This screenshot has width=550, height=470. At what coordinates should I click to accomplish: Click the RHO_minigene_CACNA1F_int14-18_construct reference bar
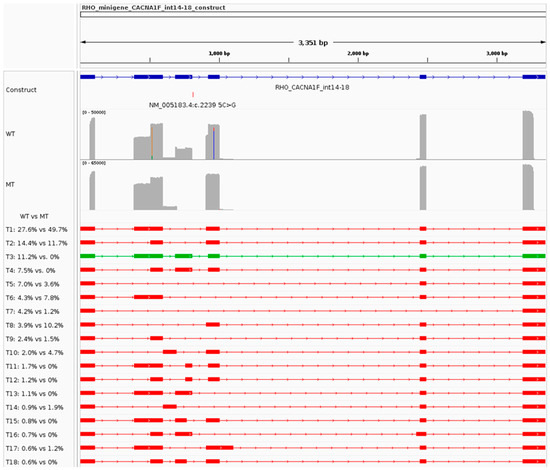(313, 14)
